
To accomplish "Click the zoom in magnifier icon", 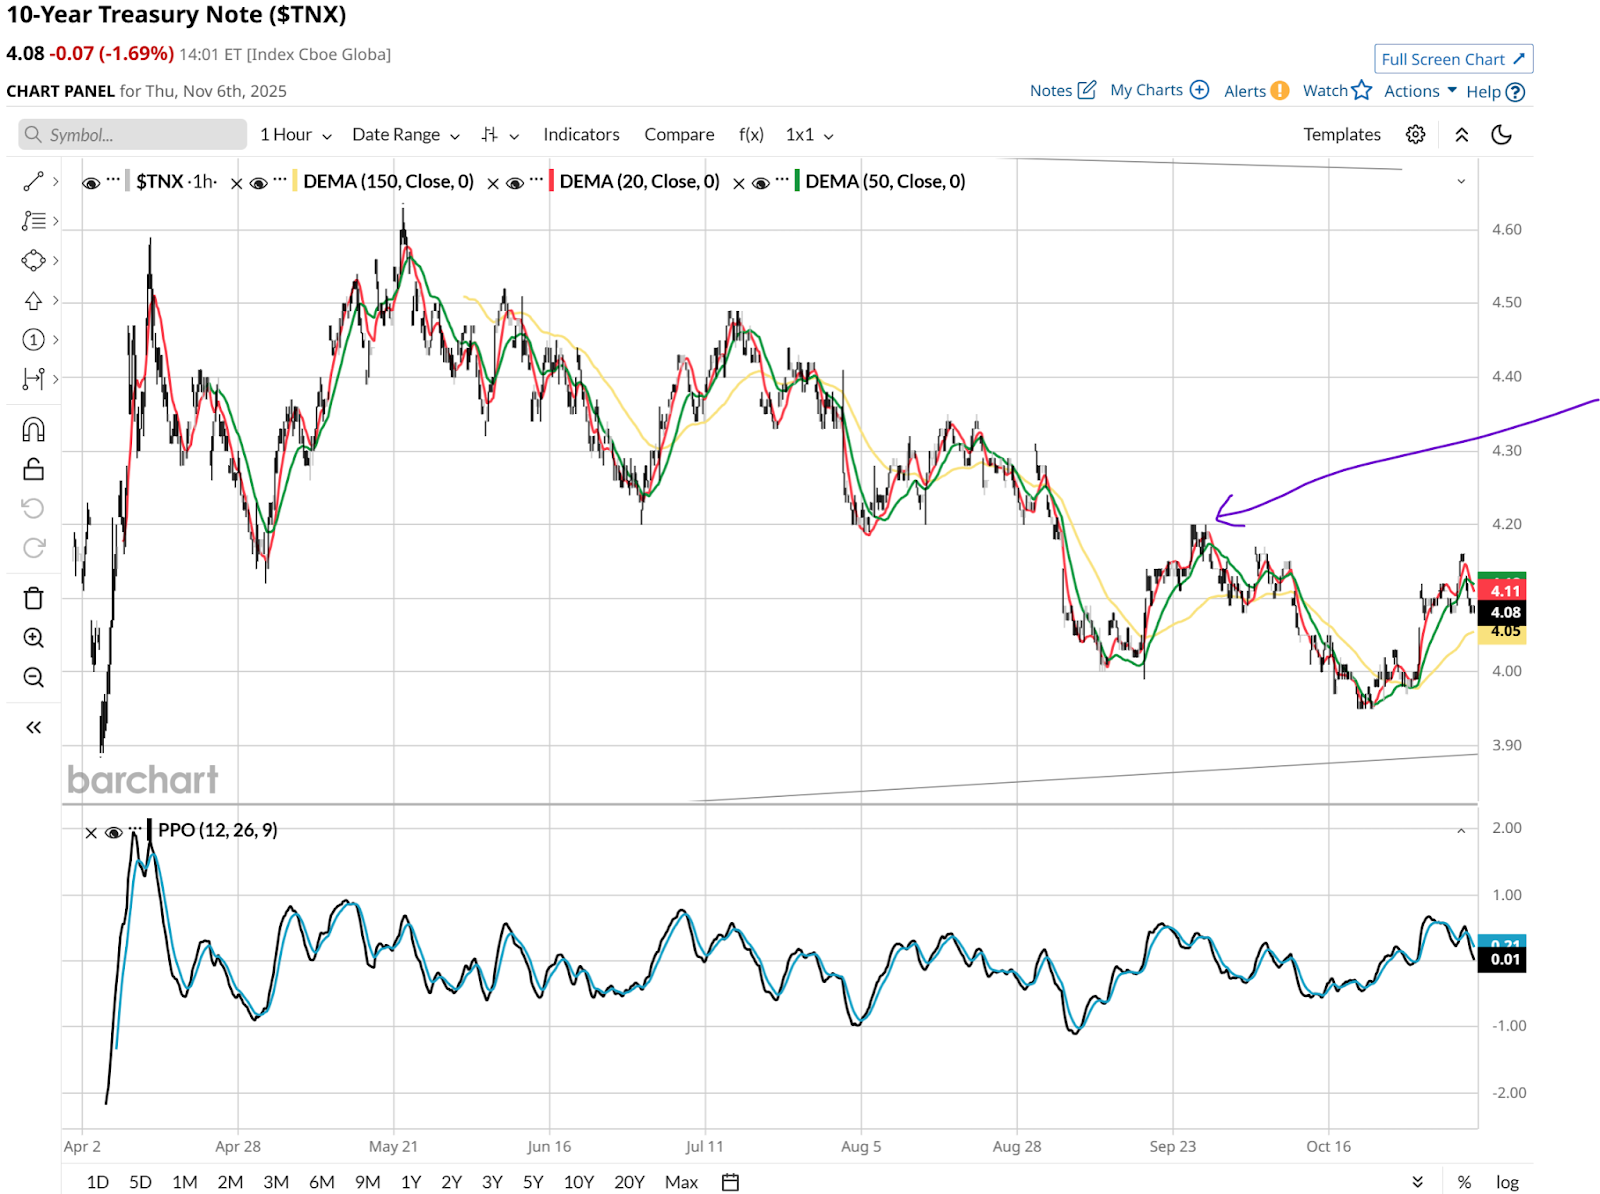I will click(x=33, y=638).
